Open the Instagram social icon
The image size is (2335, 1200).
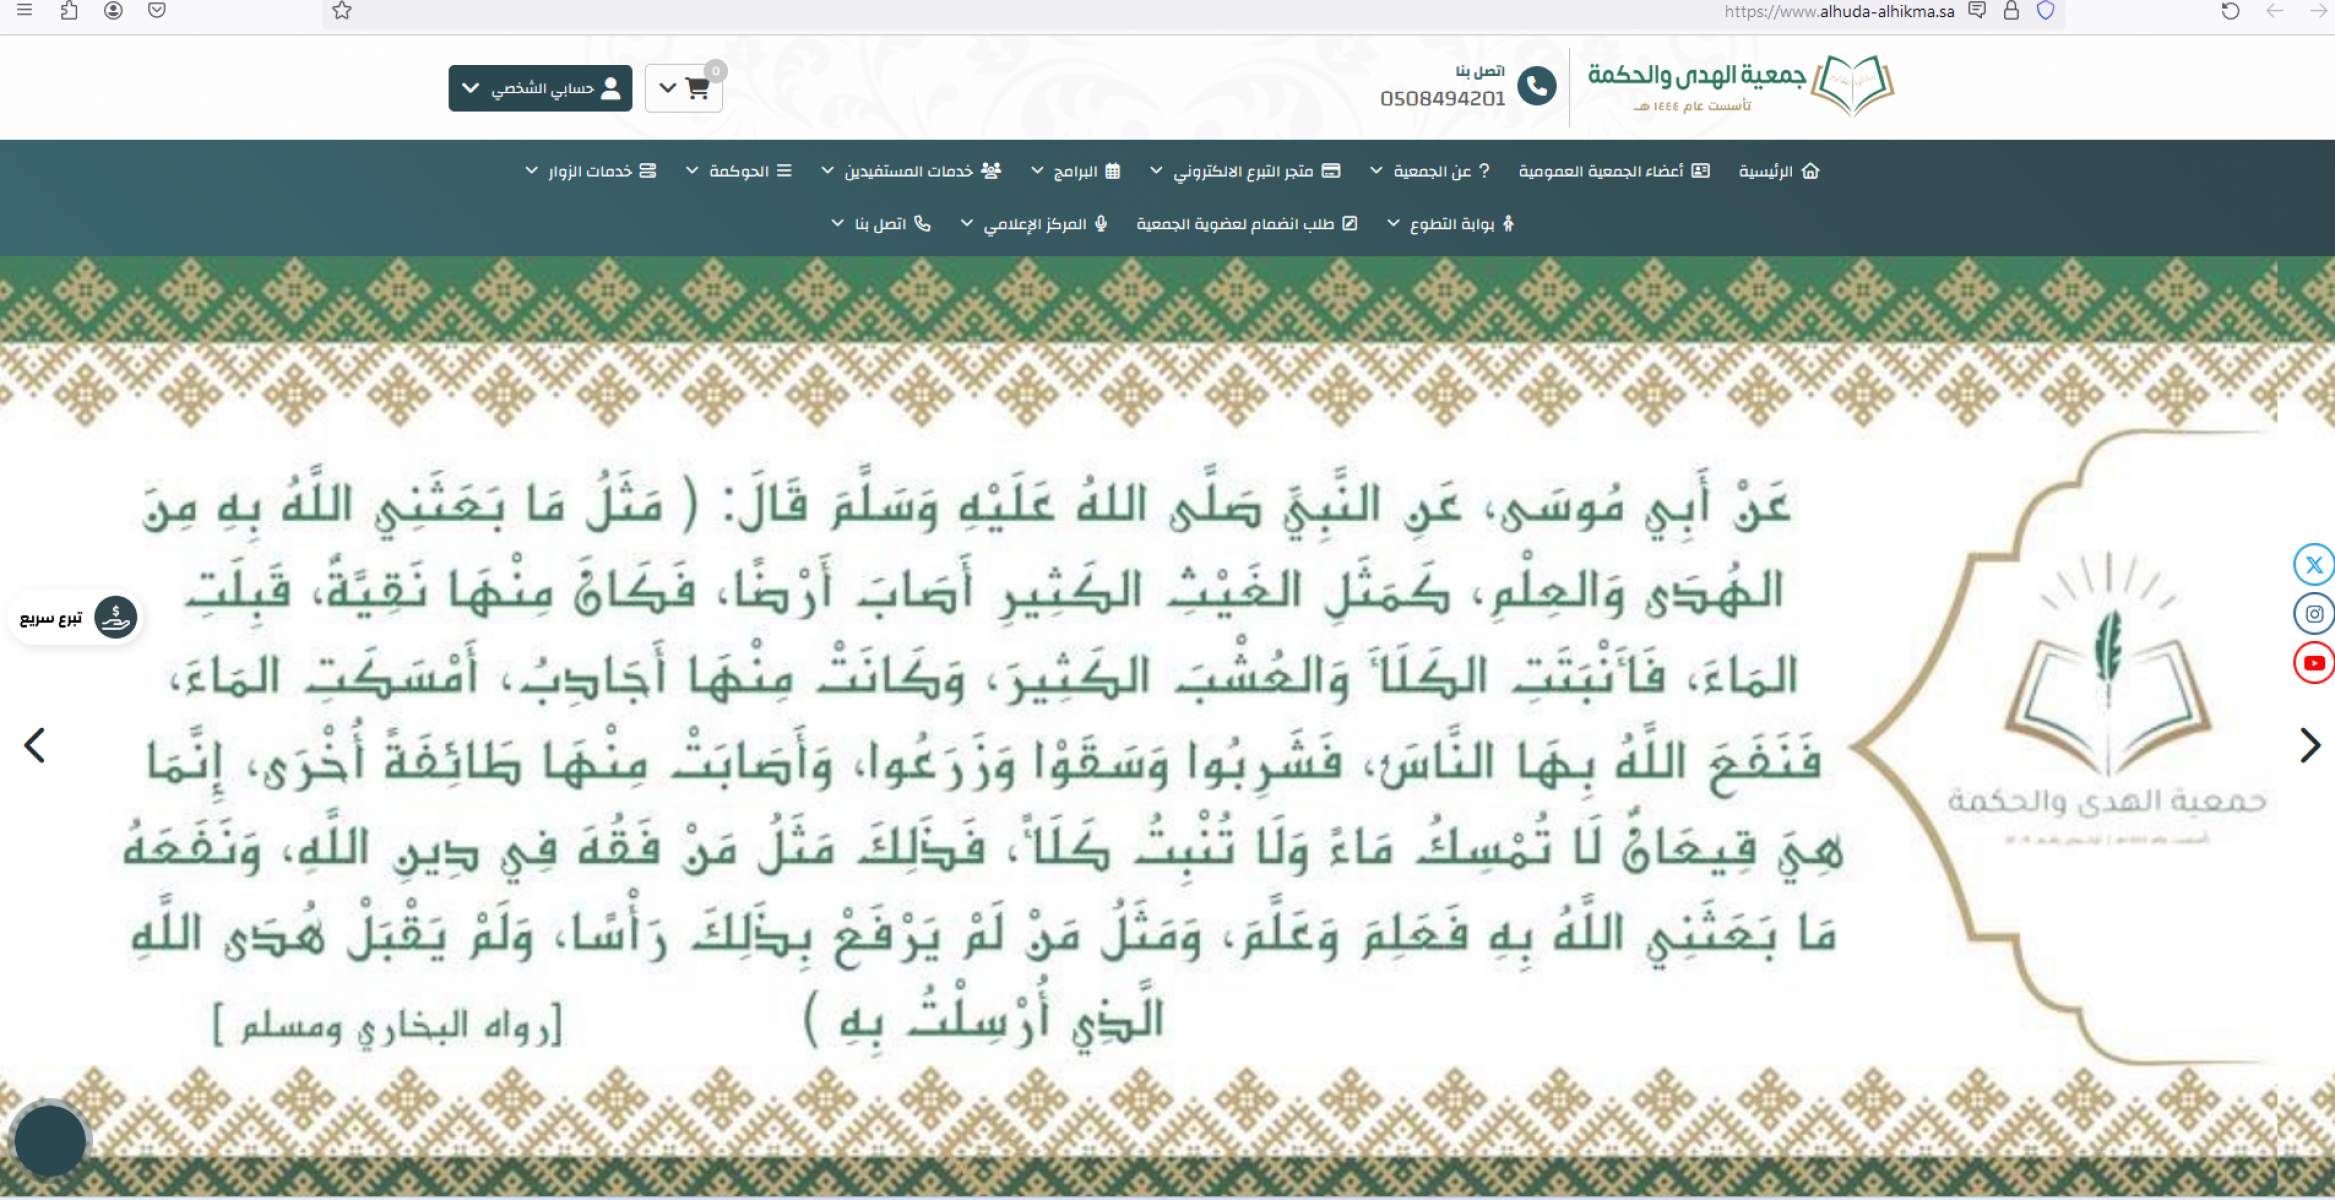(2313, 614)
